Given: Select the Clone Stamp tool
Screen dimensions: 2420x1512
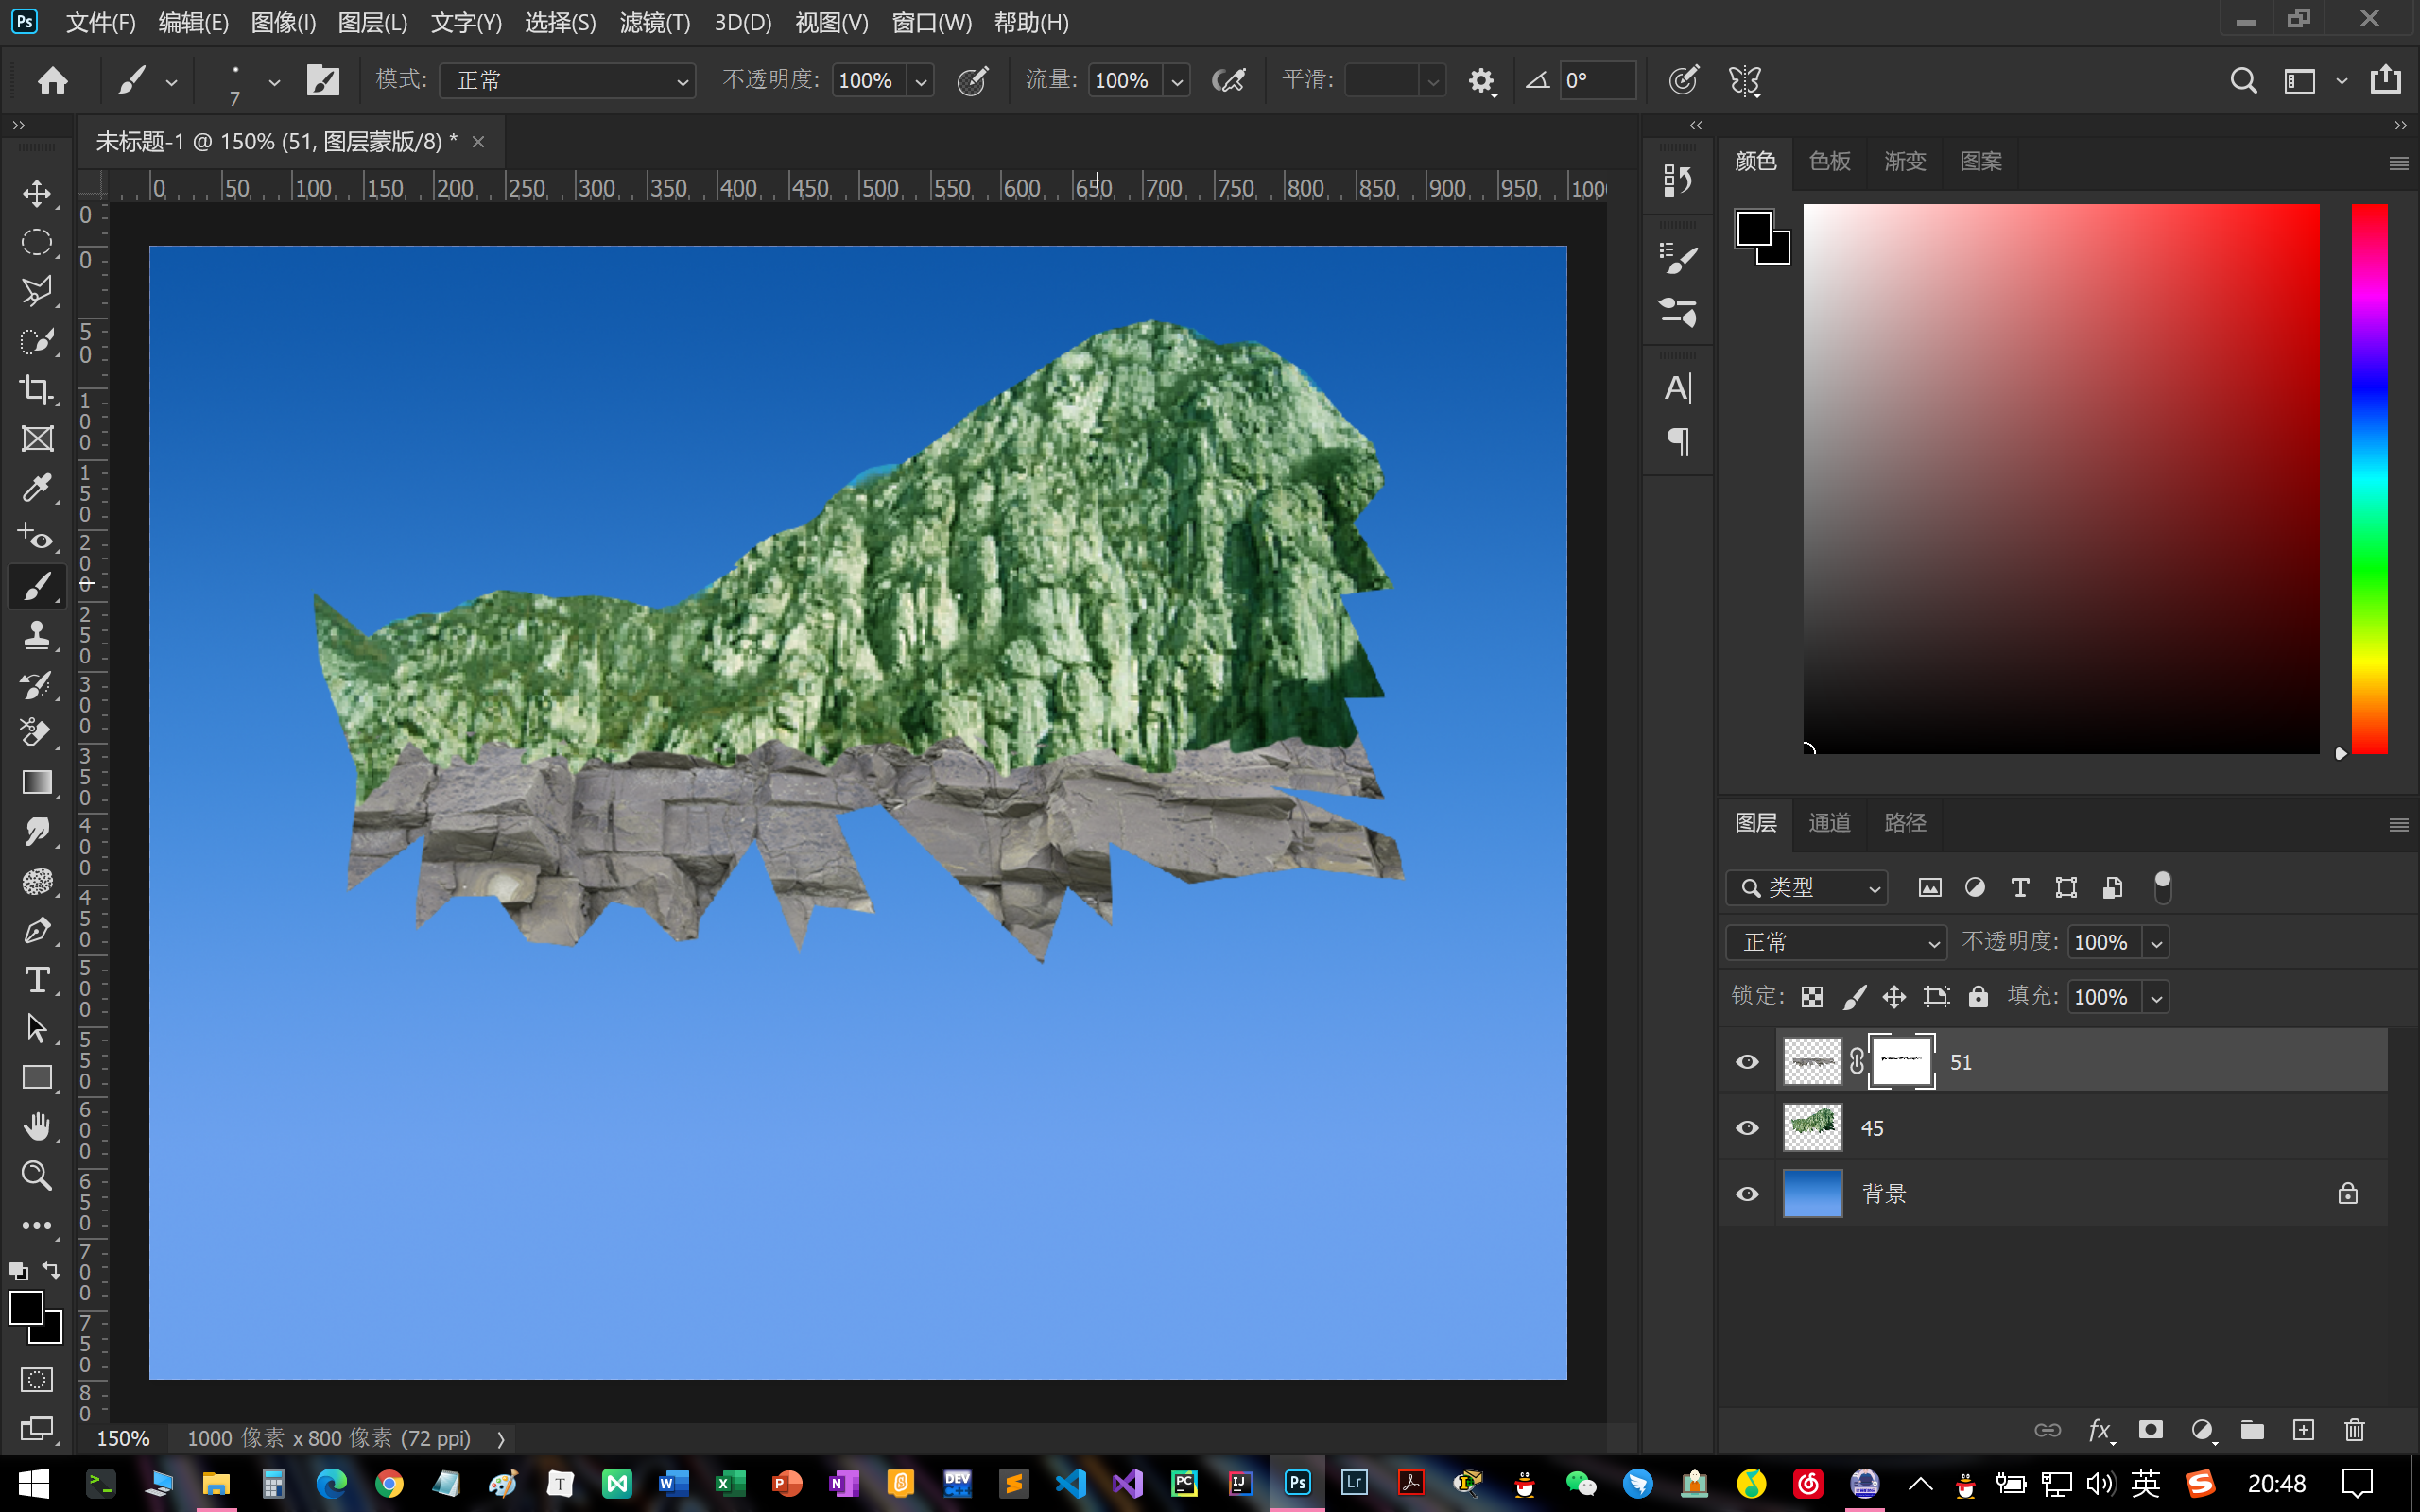Looking at the screenshot, I should (37, 635).
